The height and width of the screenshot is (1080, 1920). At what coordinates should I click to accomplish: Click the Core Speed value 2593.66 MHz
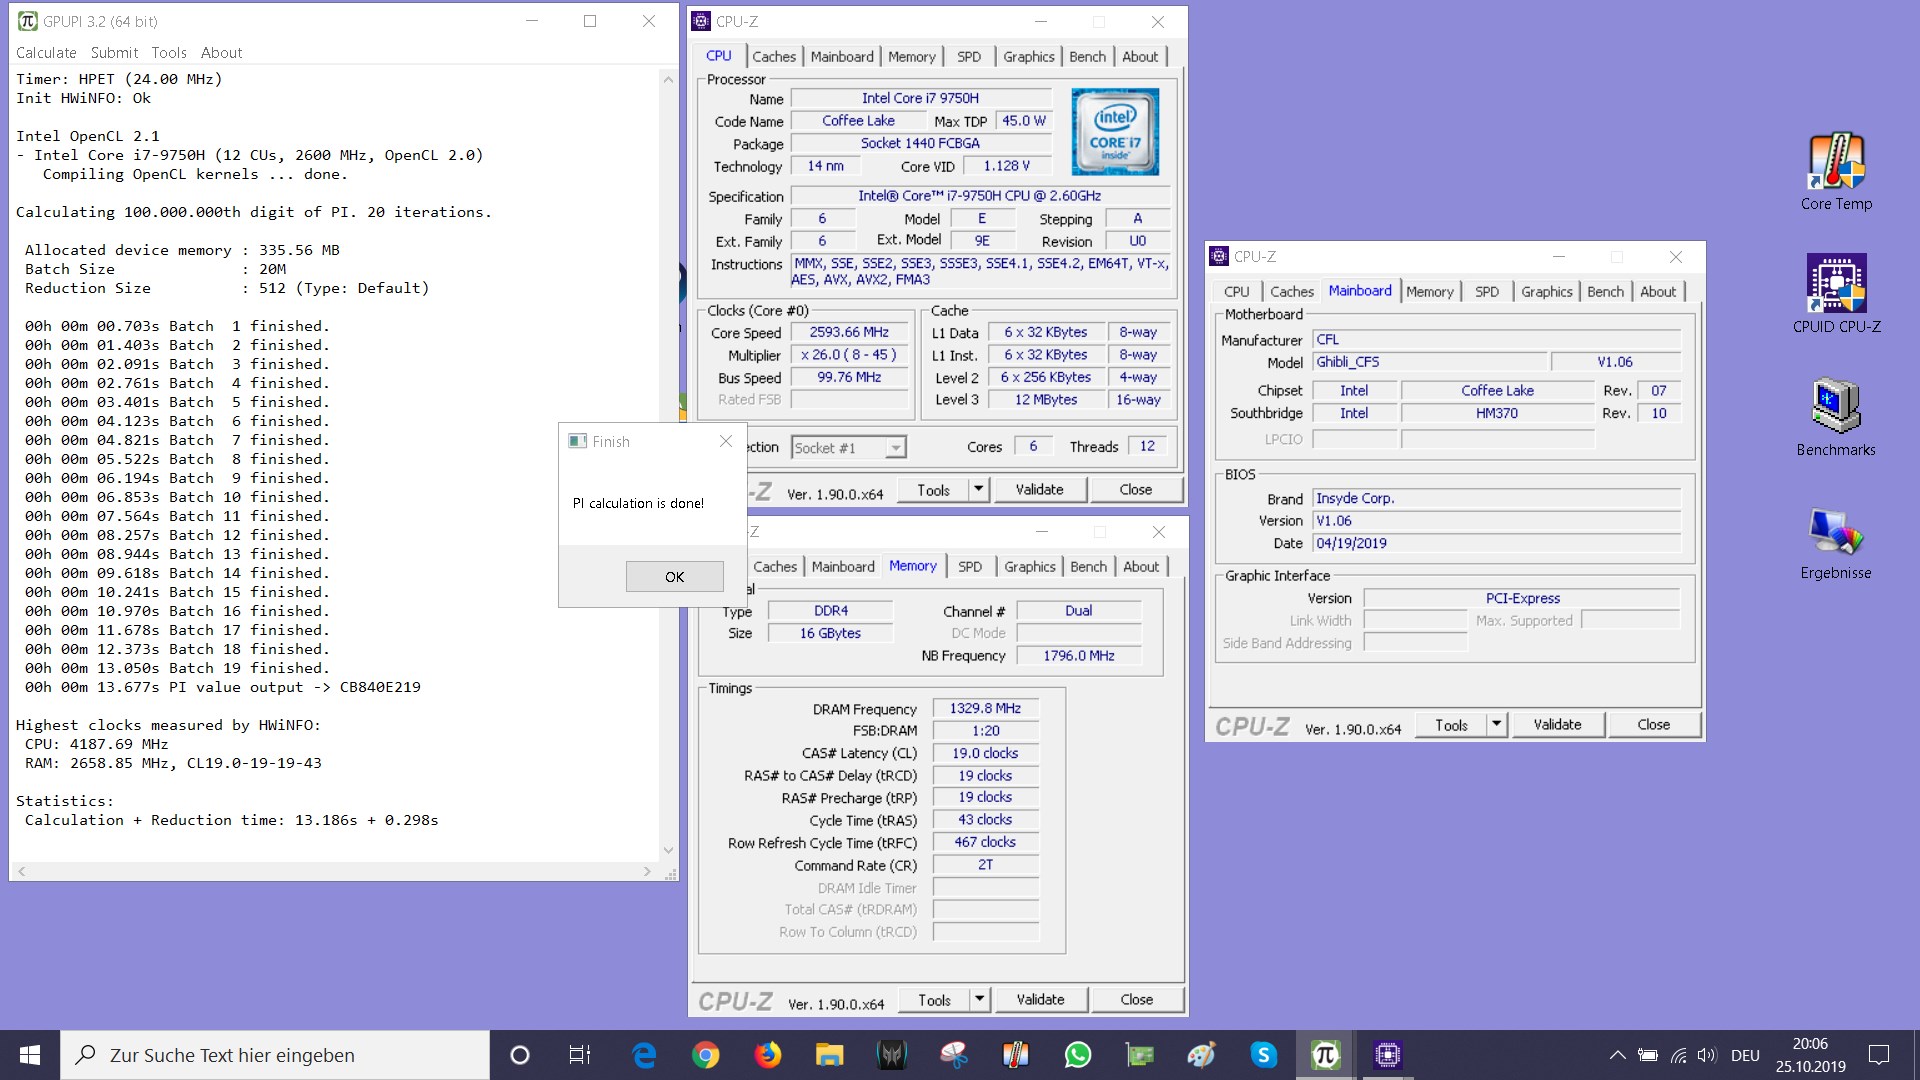click(850, 332)
